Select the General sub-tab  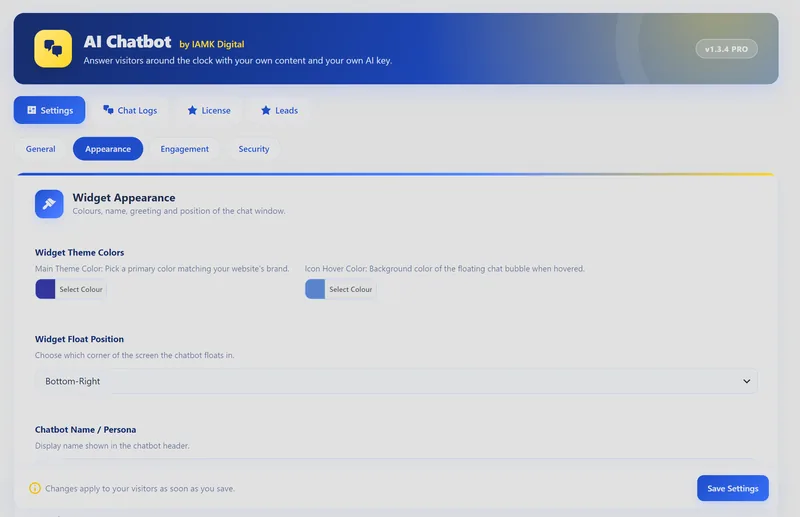pos(40,149)
